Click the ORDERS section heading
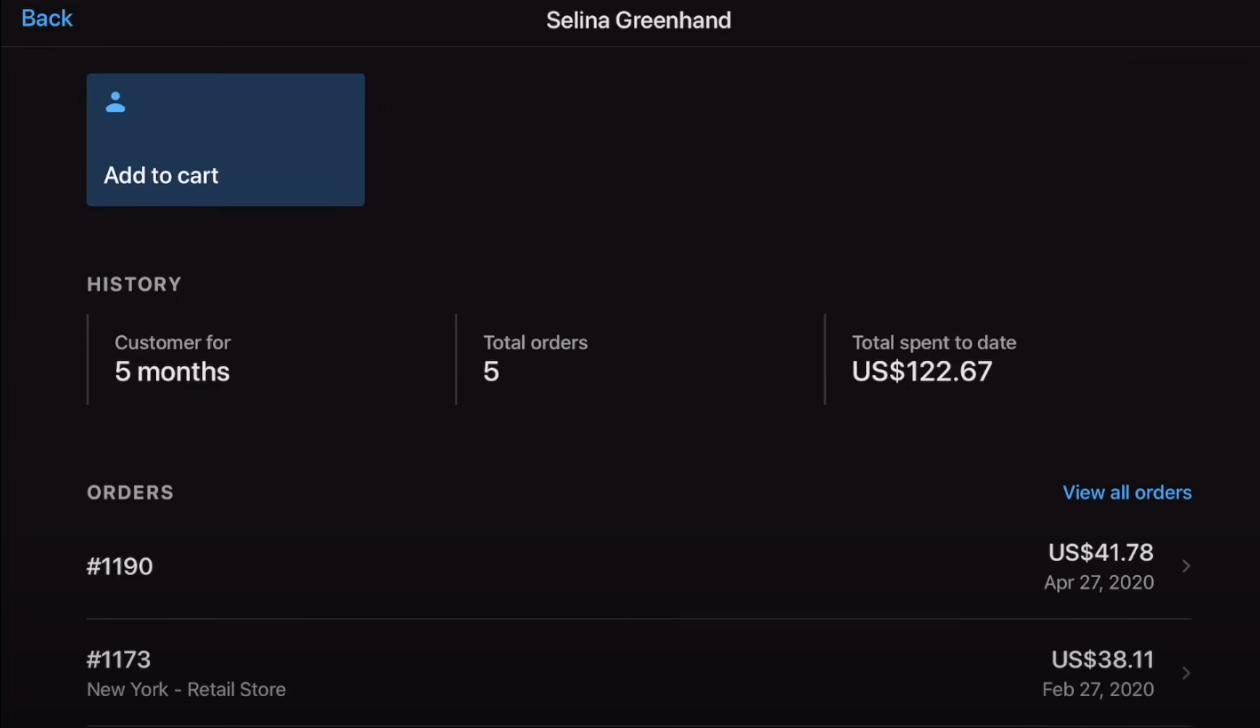This screenshot has width=1260, height=728. click(x=130, y=492)
